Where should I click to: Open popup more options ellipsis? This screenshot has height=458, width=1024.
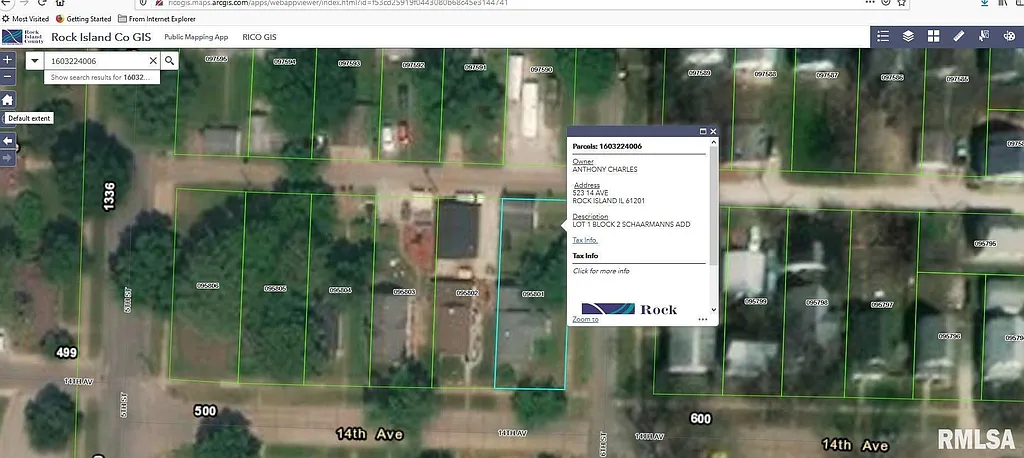point(703,320)
